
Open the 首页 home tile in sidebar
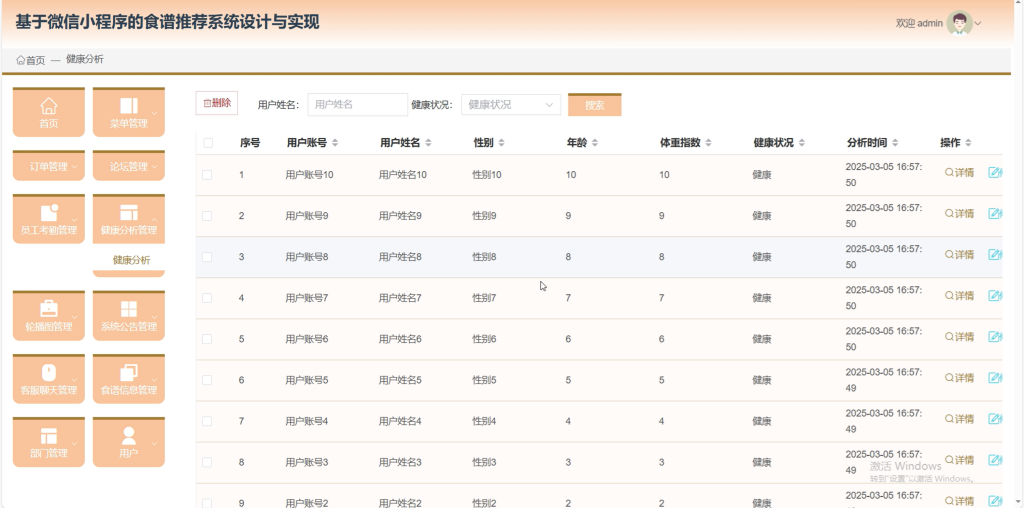[49, 112]
